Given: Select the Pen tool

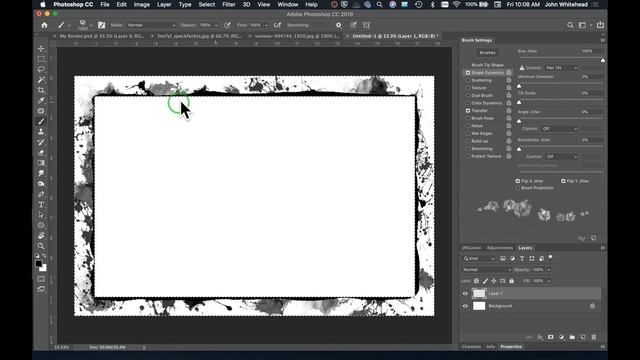Looking at the screenshot, I should (41, 194).
